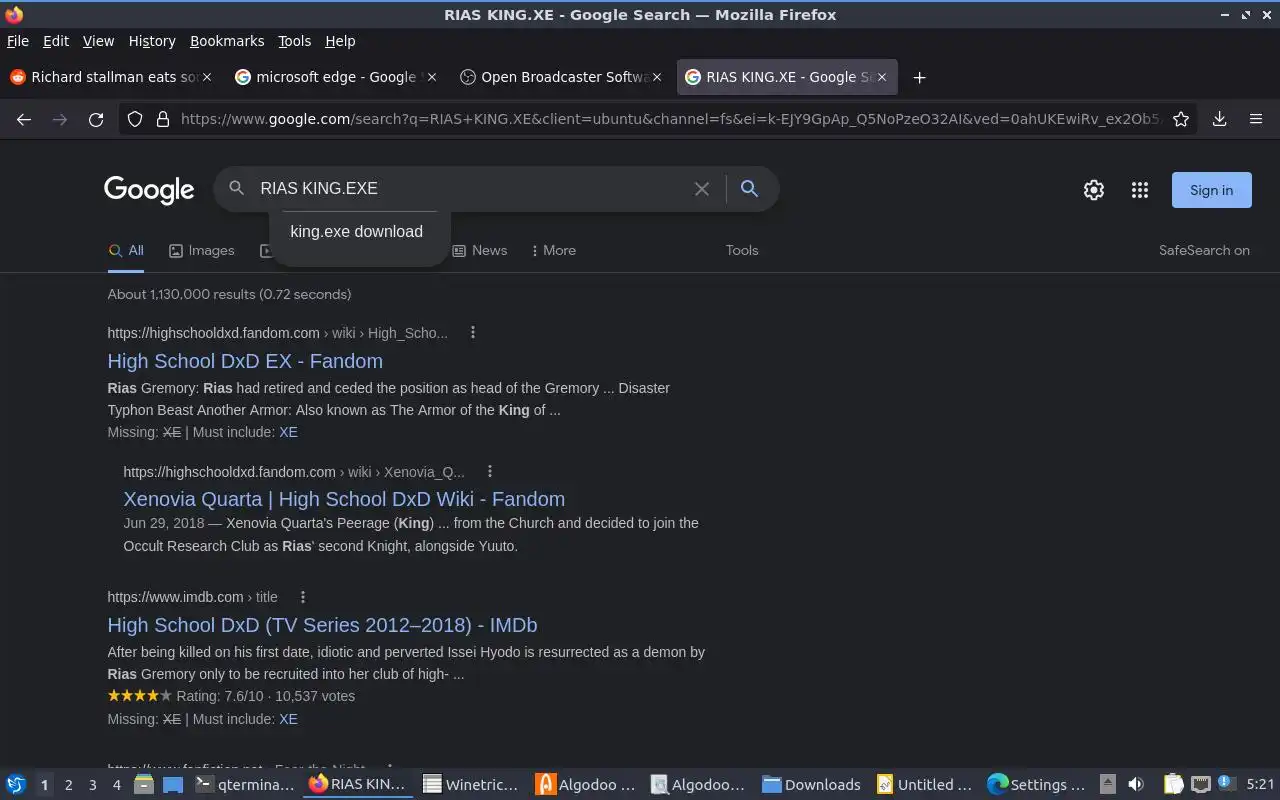Open the file manager taskbar icon
Screen dimensions: 1280x800
(x=143, y=785)
